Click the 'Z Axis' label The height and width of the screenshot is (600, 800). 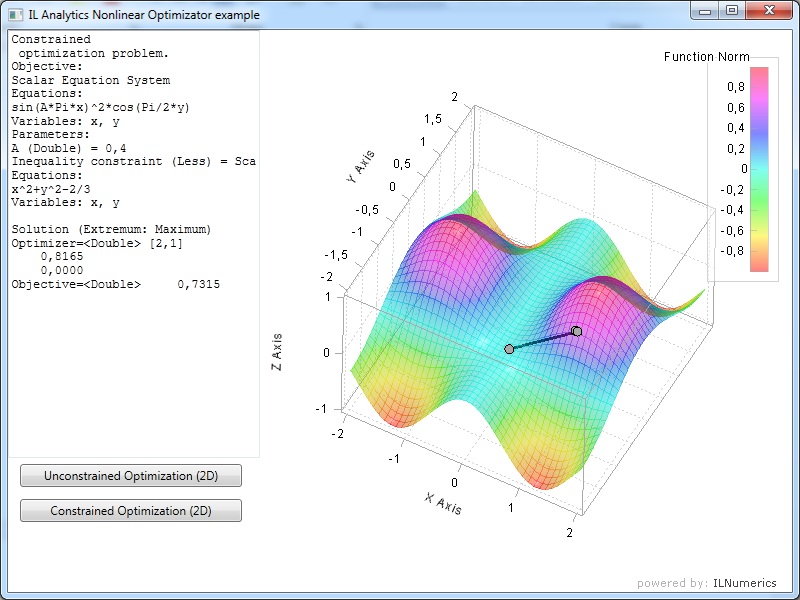[x=277, y=352]
